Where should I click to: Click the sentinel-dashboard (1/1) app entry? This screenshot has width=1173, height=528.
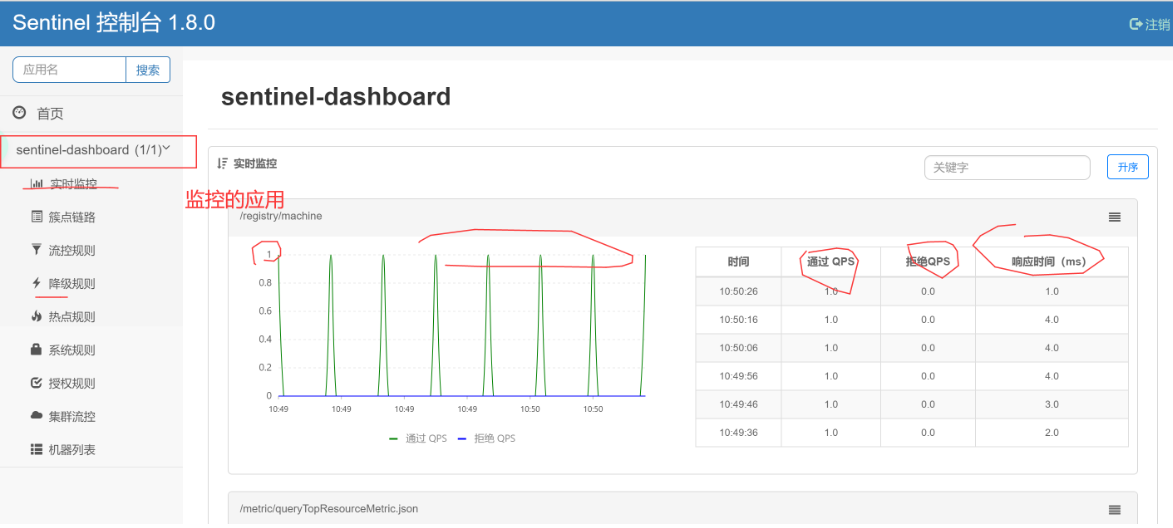(91, 150)
